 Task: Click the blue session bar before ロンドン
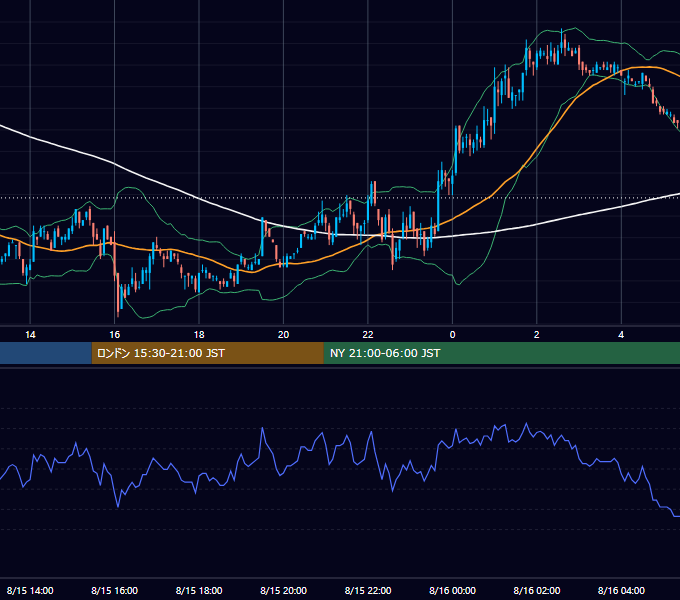[x=46, y=353]
